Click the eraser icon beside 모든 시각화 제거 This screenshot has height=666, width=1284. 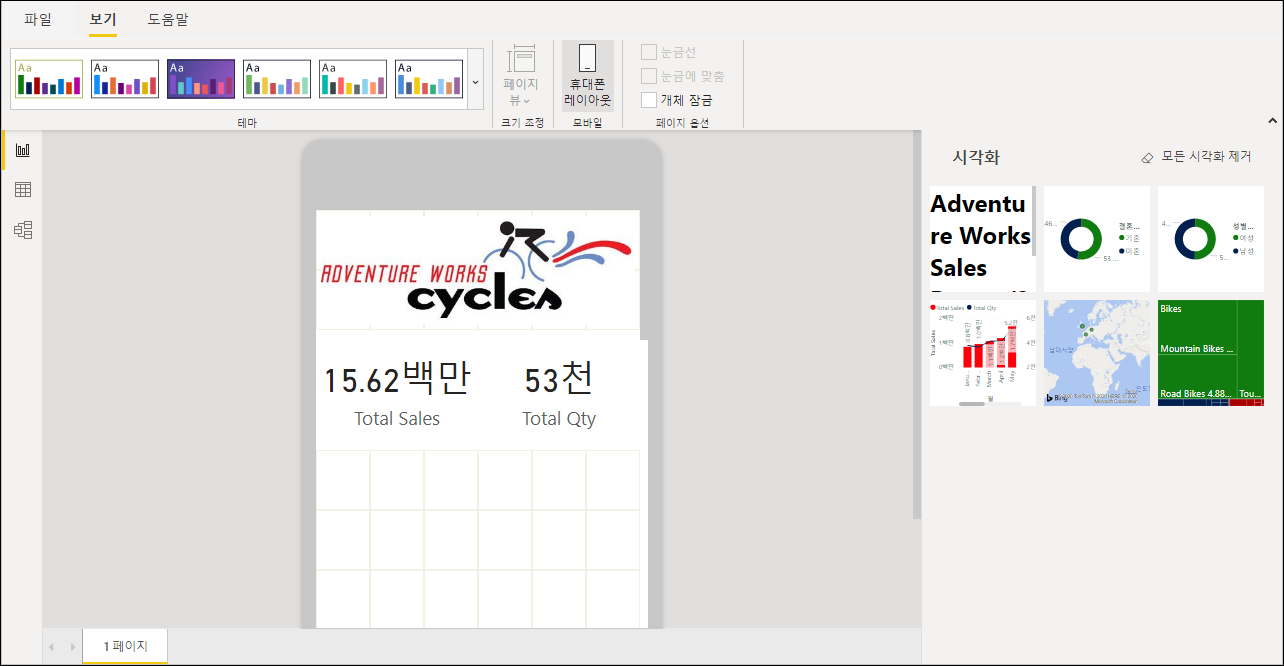[x=1148, y=158]
